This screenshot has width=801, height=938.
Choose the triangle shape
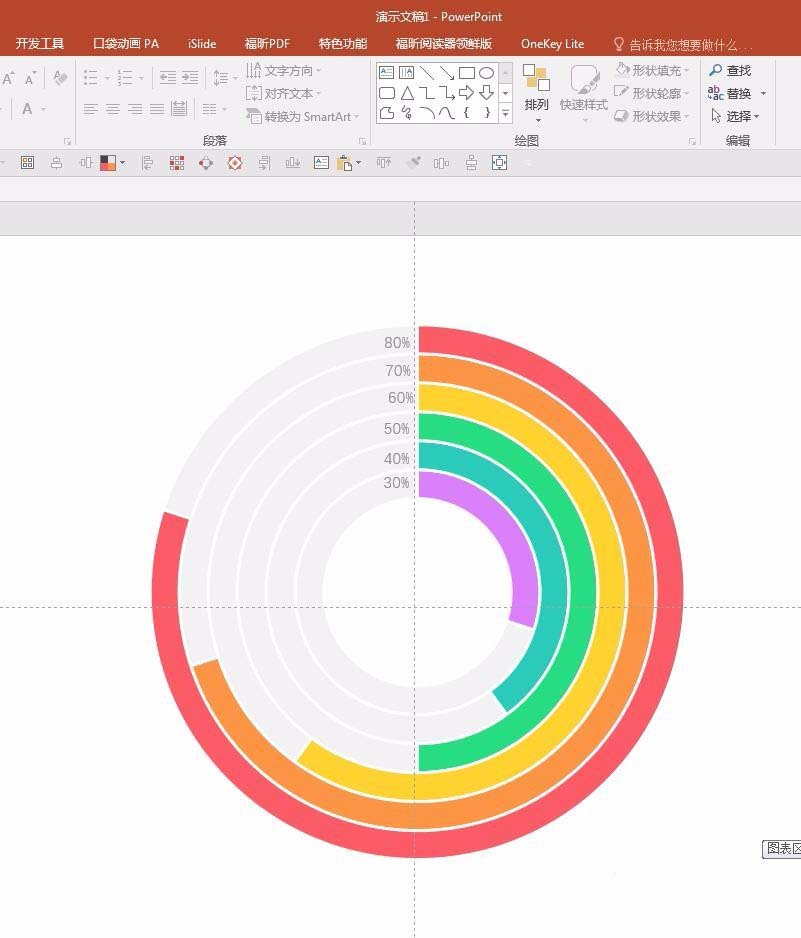point(407,93)
